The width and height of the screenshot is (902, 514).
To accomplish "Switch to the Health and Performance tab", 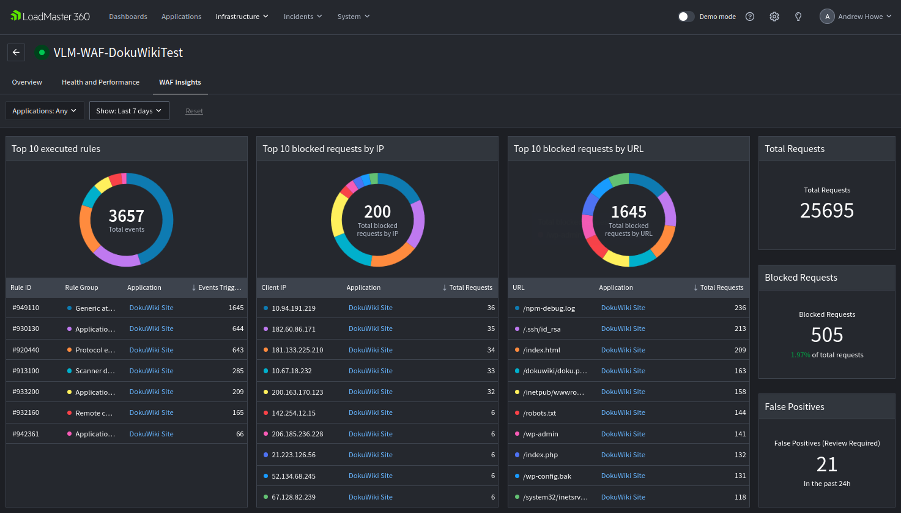I will [100, 82].
